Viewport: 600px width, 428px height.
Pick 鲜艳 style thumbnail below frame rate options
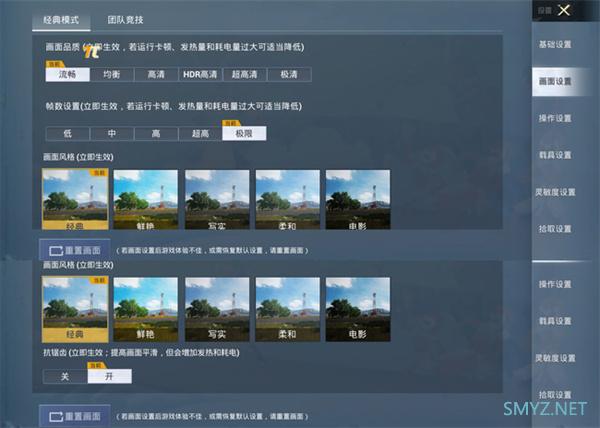coord(146,199)
